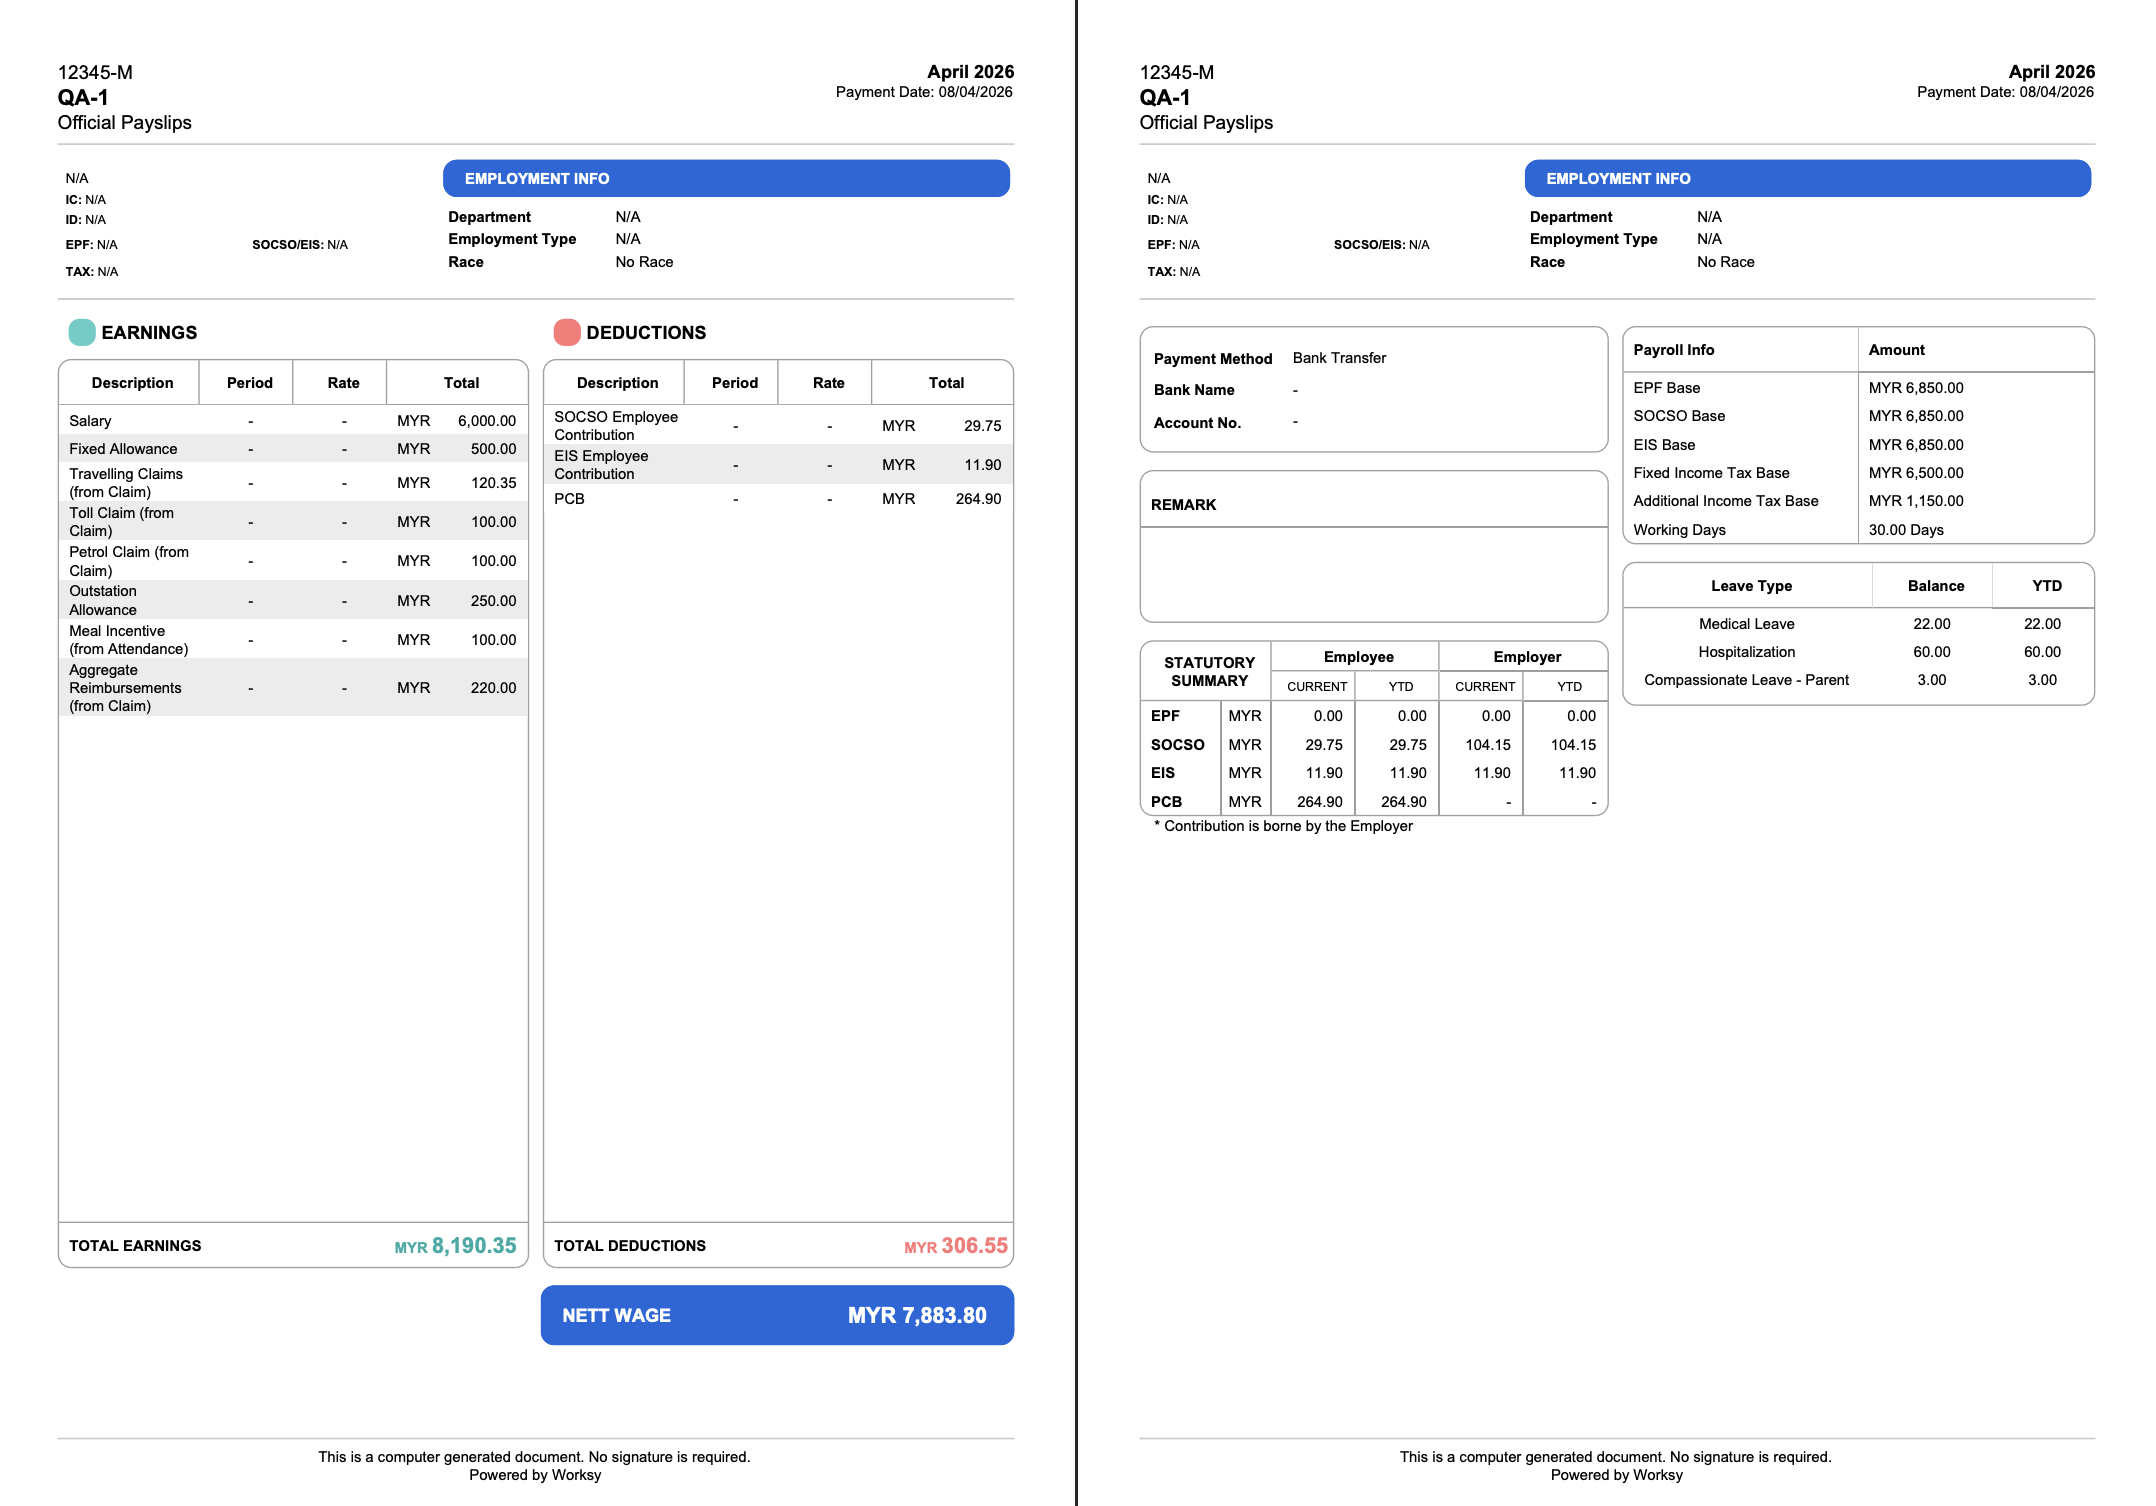2156x1506 pixels.
Task: Click the Powered by Worksy footer text
Action: point(535,1475)
